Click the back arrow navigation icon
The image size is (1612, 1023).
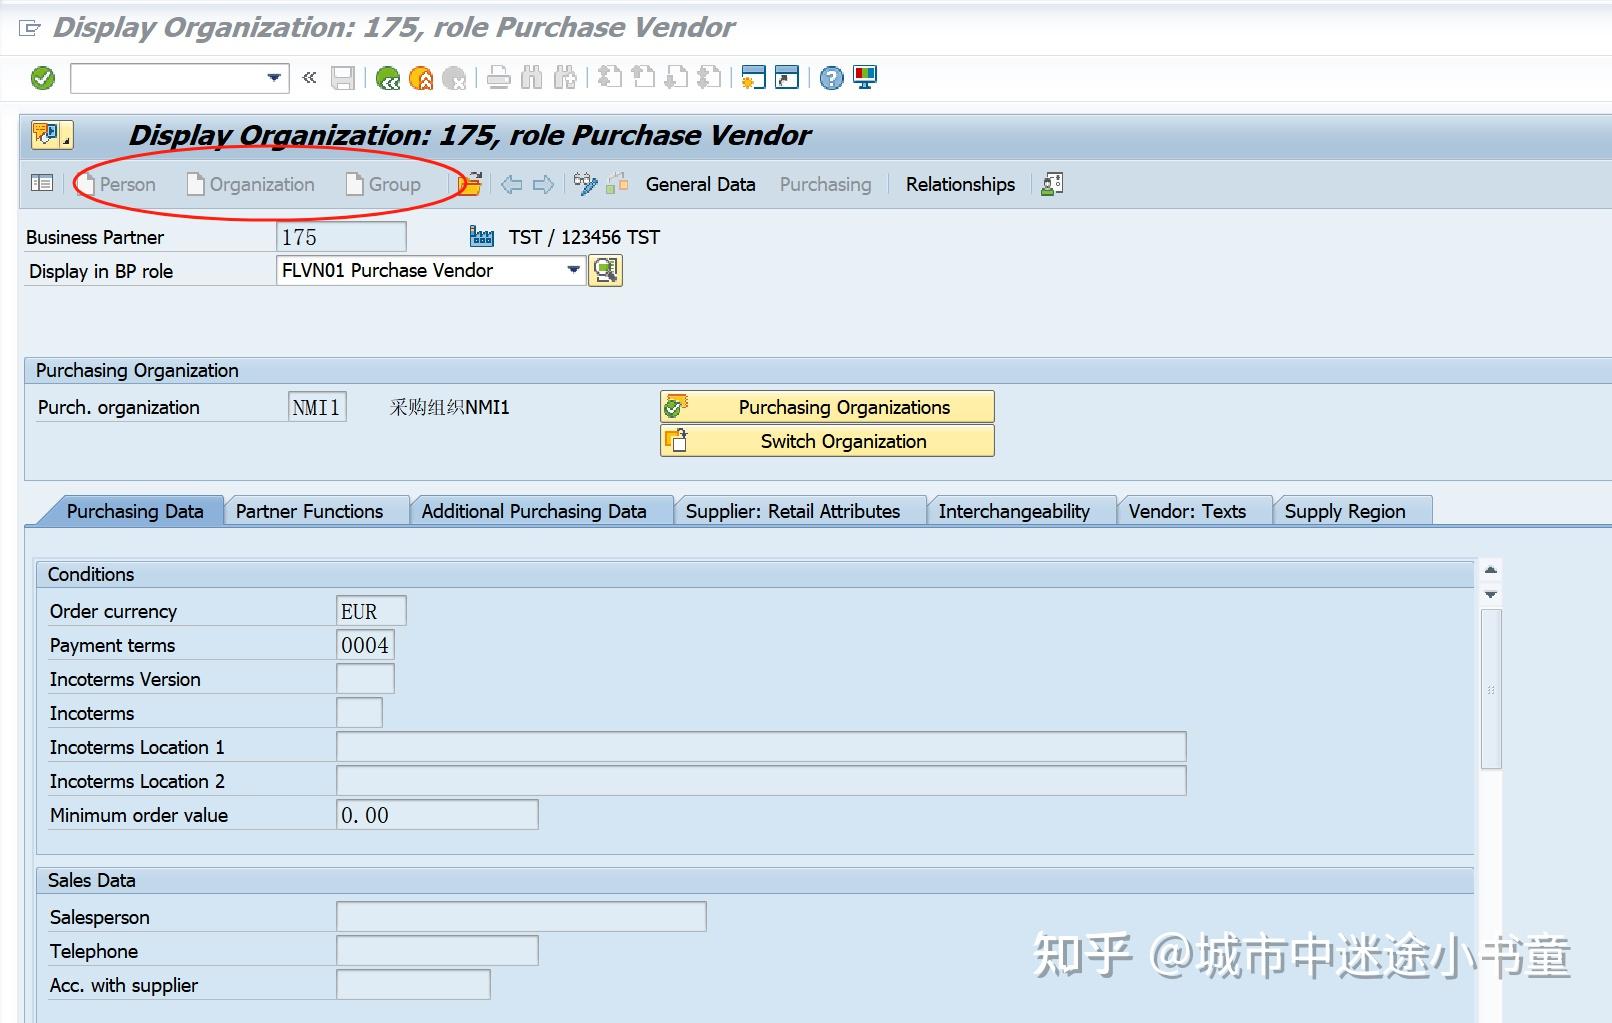pos(512,183)
